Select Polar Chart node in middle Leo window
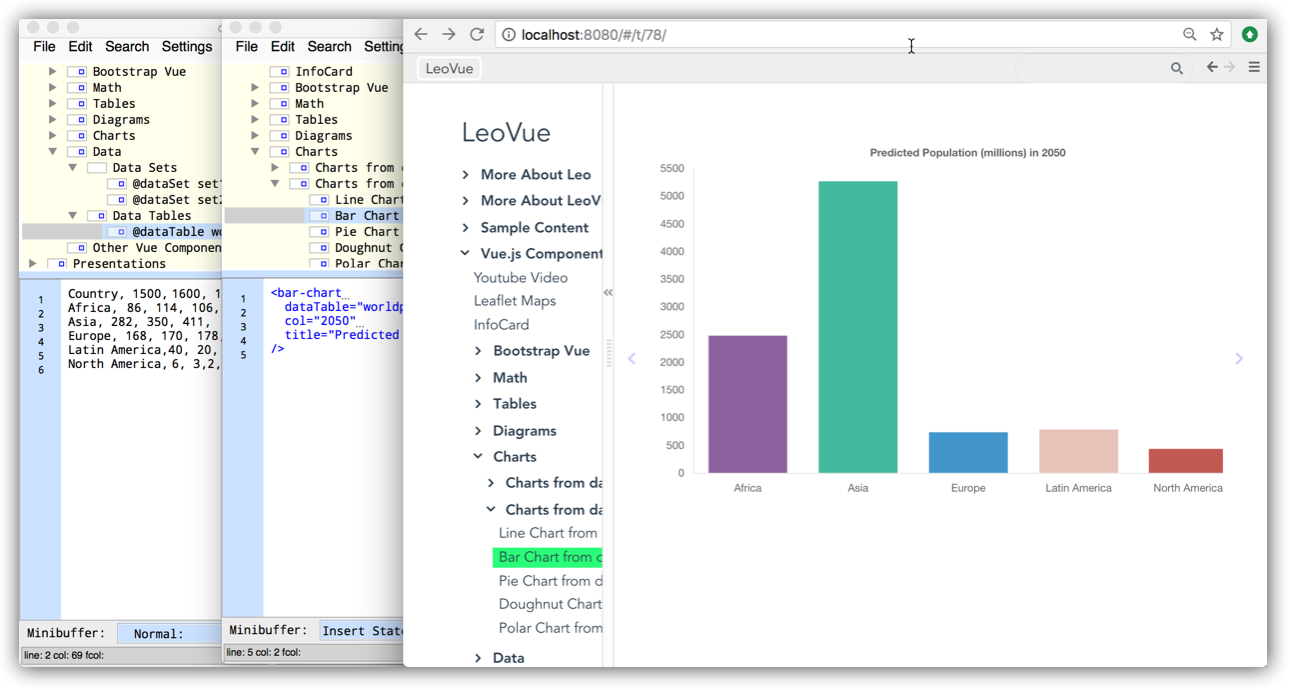The height and width of the screenshot is (690, 1290). tap(368, 264)
